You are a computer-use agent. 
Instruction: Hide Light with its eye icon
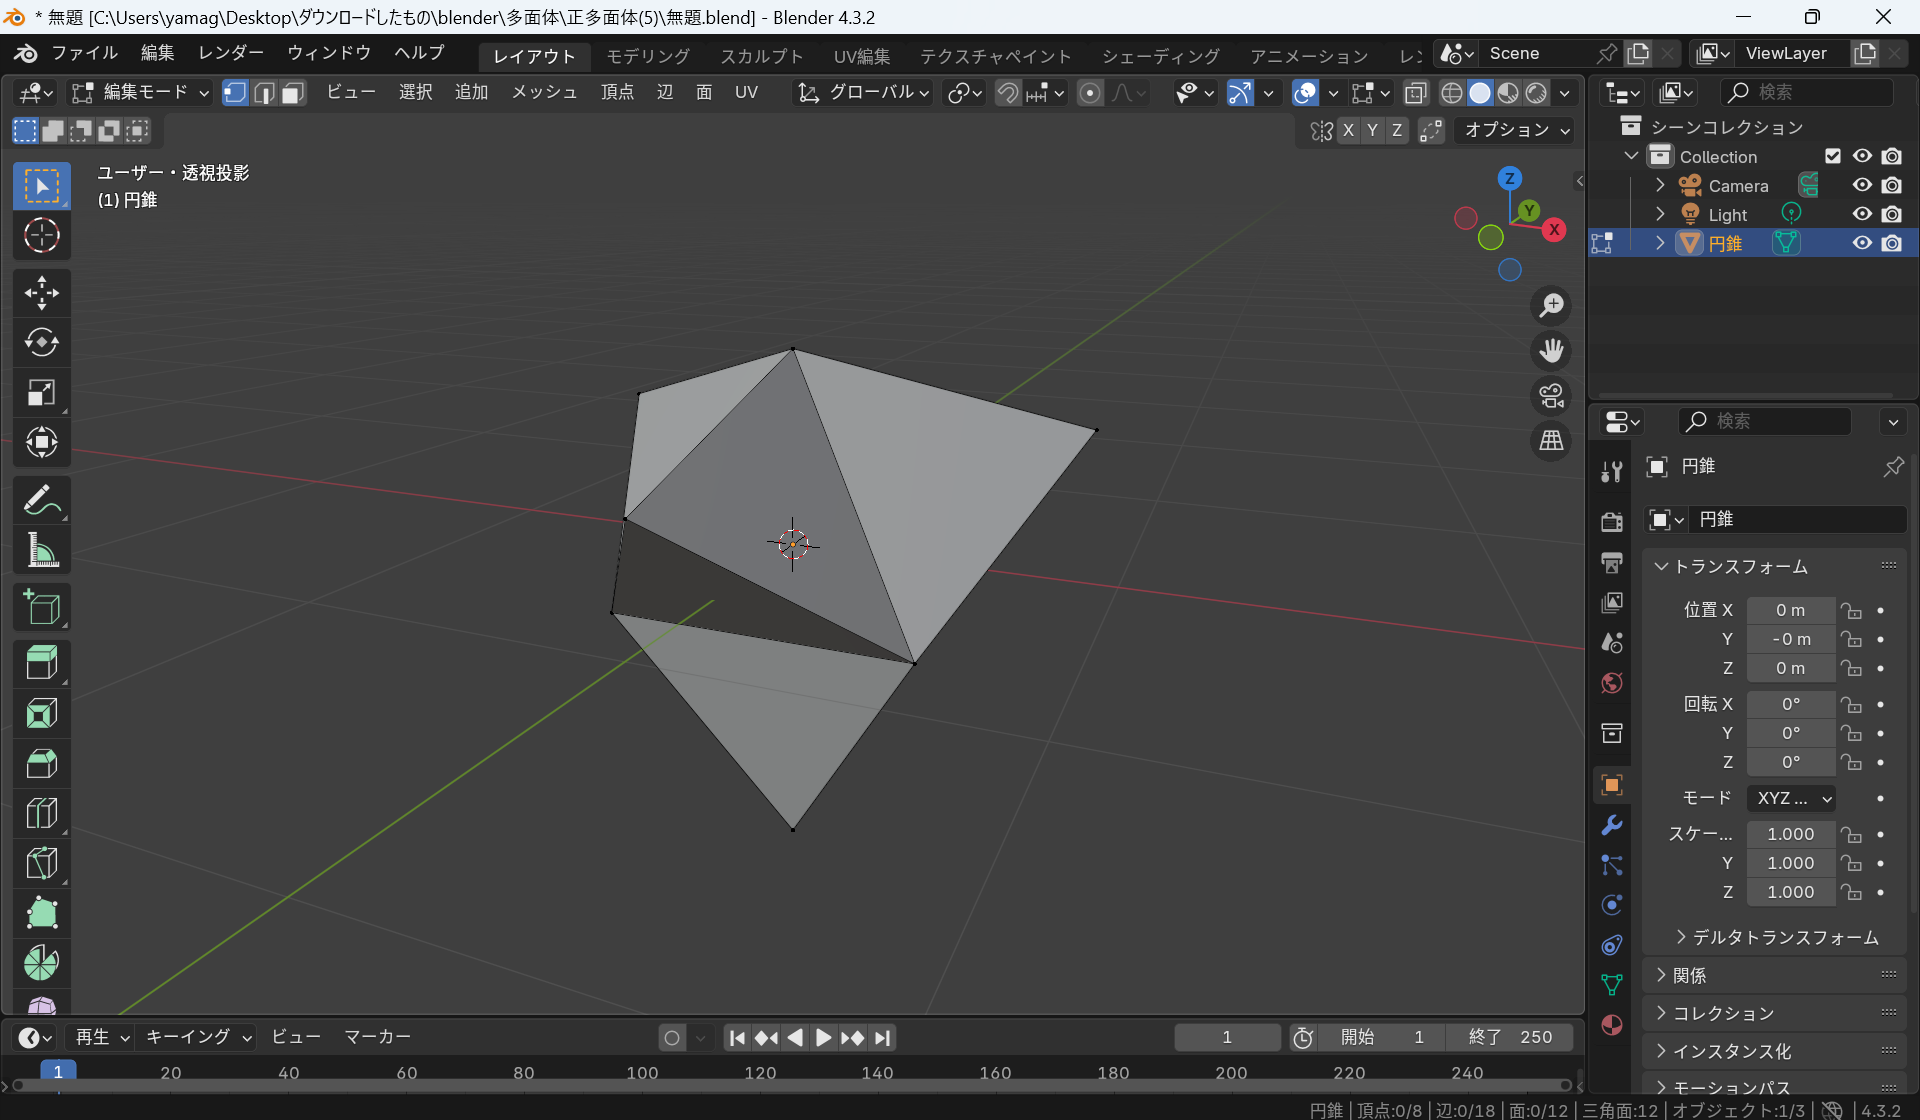click(1862, 214)
